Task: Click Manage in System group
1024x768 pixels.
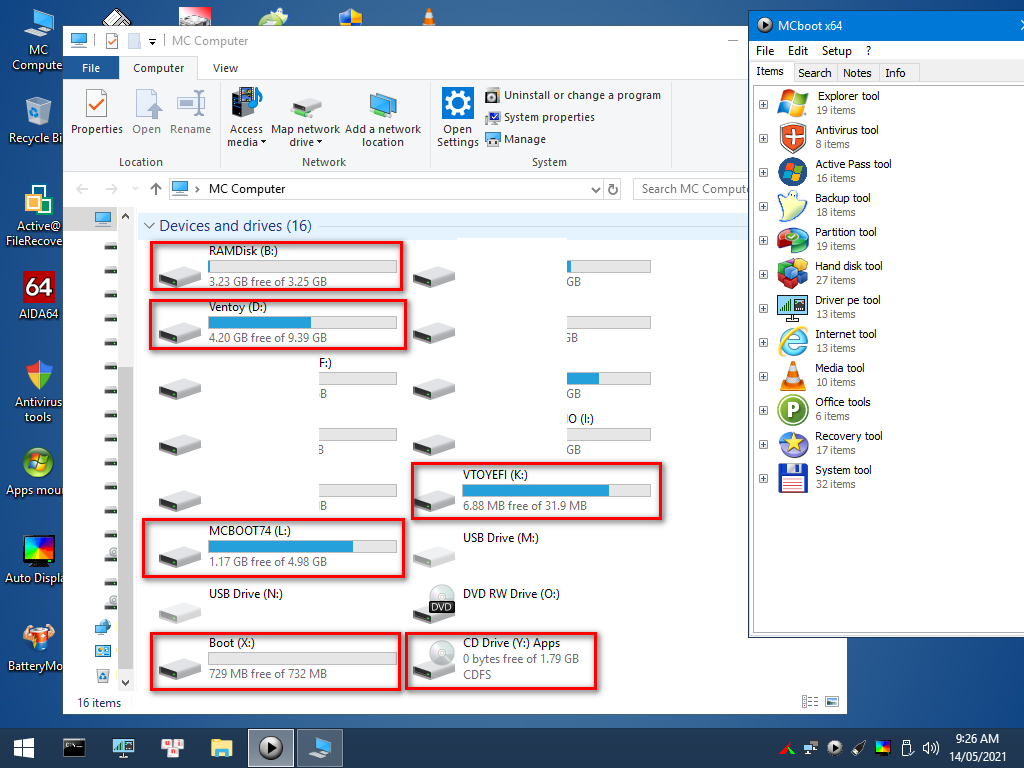Action: [x=515, y=140]
